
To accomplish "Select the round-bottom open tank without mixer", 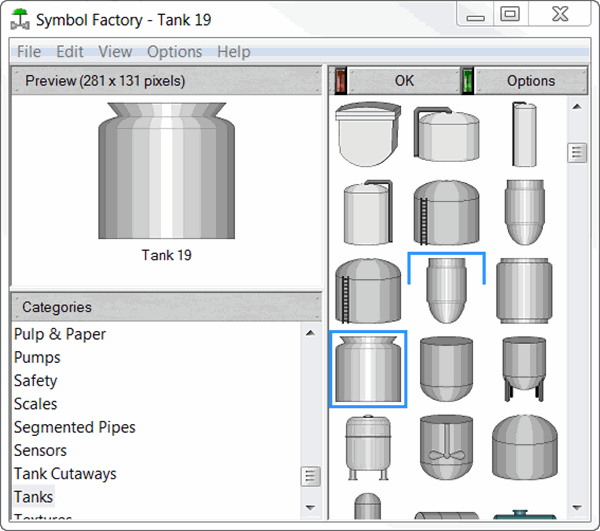I will [446, 369].
